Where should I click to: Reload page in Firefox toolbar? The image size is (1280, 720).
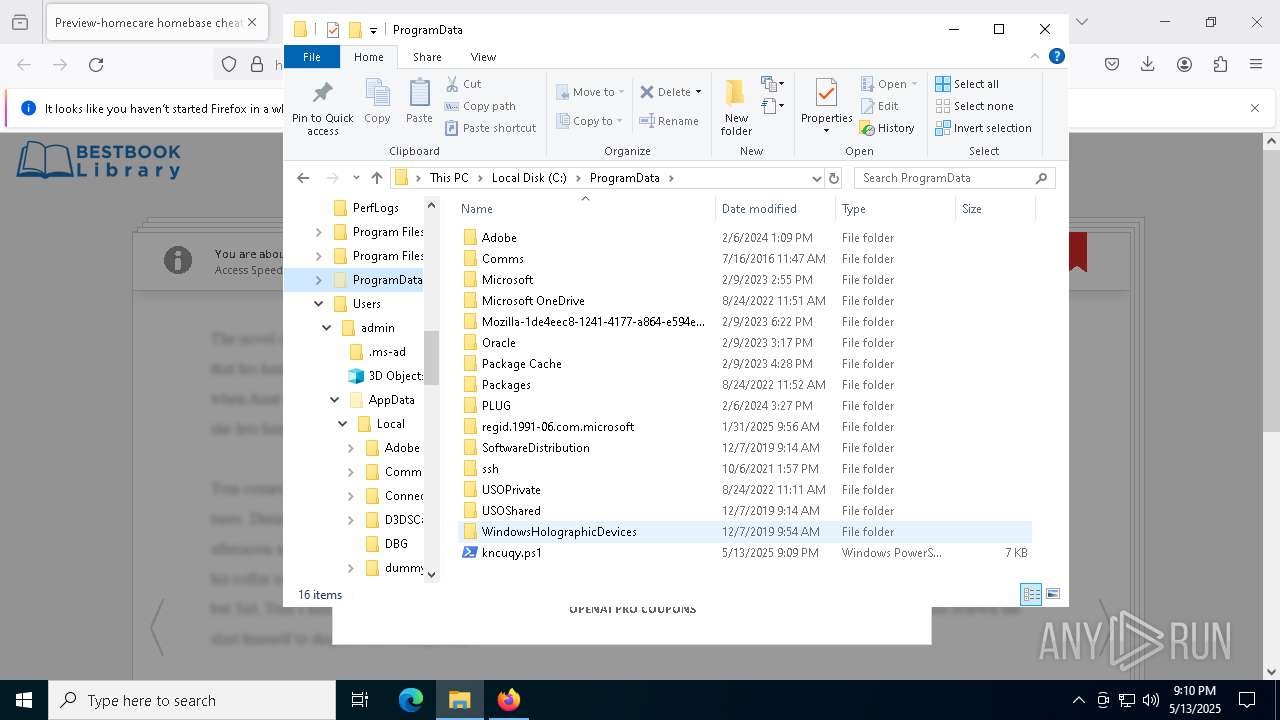click(96, 65)
